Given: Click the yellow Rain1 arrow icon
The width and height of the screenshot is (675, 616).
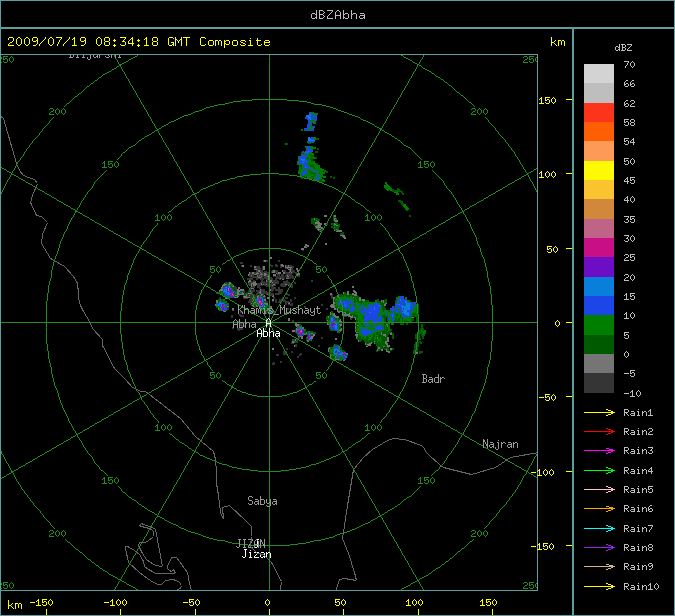Looking at the screenshot, I should pos(599,412).
